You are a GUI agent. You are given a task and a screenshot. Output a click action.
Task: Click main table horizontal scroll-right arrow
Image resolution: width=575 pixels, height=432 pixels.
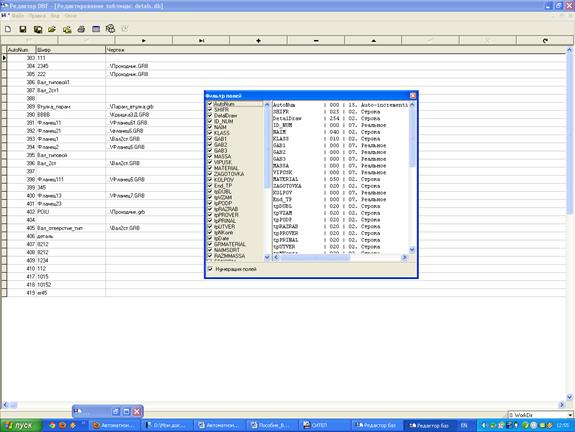click(562, 405)
